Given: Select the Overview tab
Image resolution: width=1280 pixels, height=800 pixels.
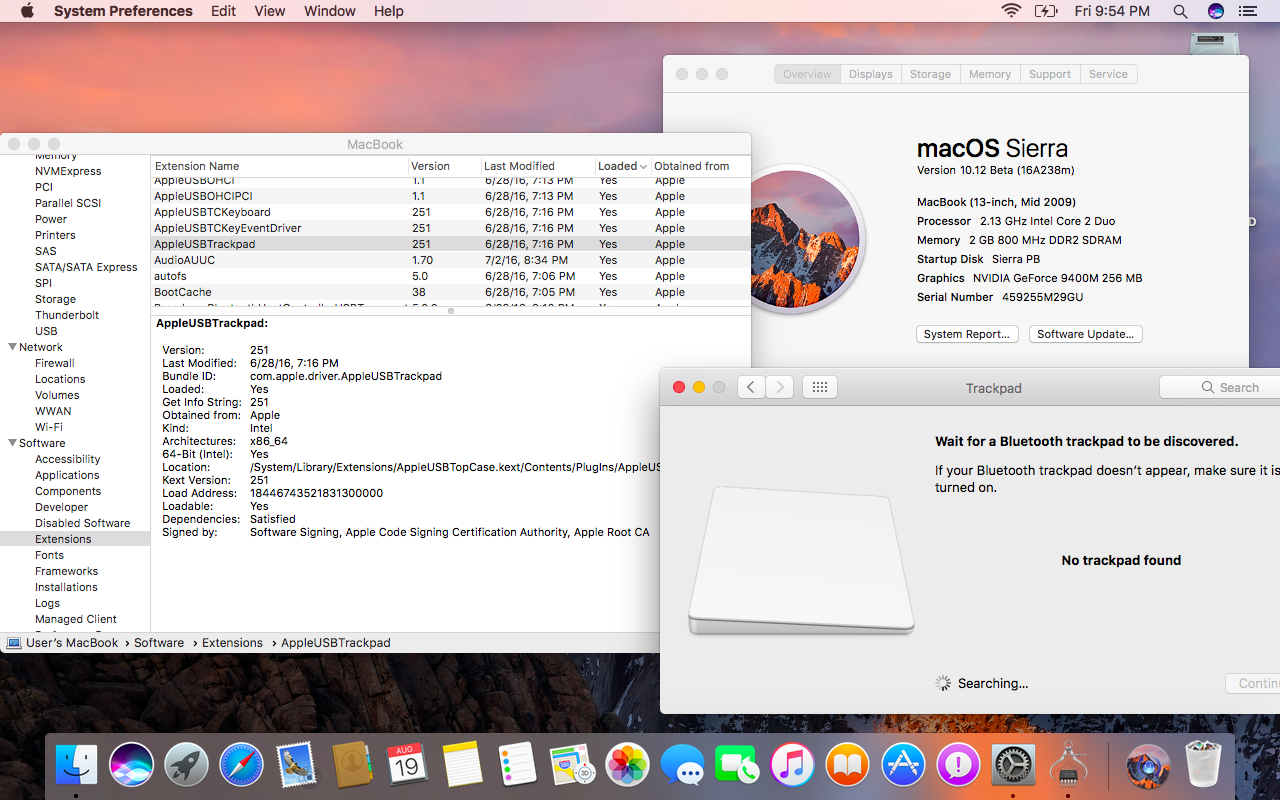Looking at the screenshot, I should (807, 74).
